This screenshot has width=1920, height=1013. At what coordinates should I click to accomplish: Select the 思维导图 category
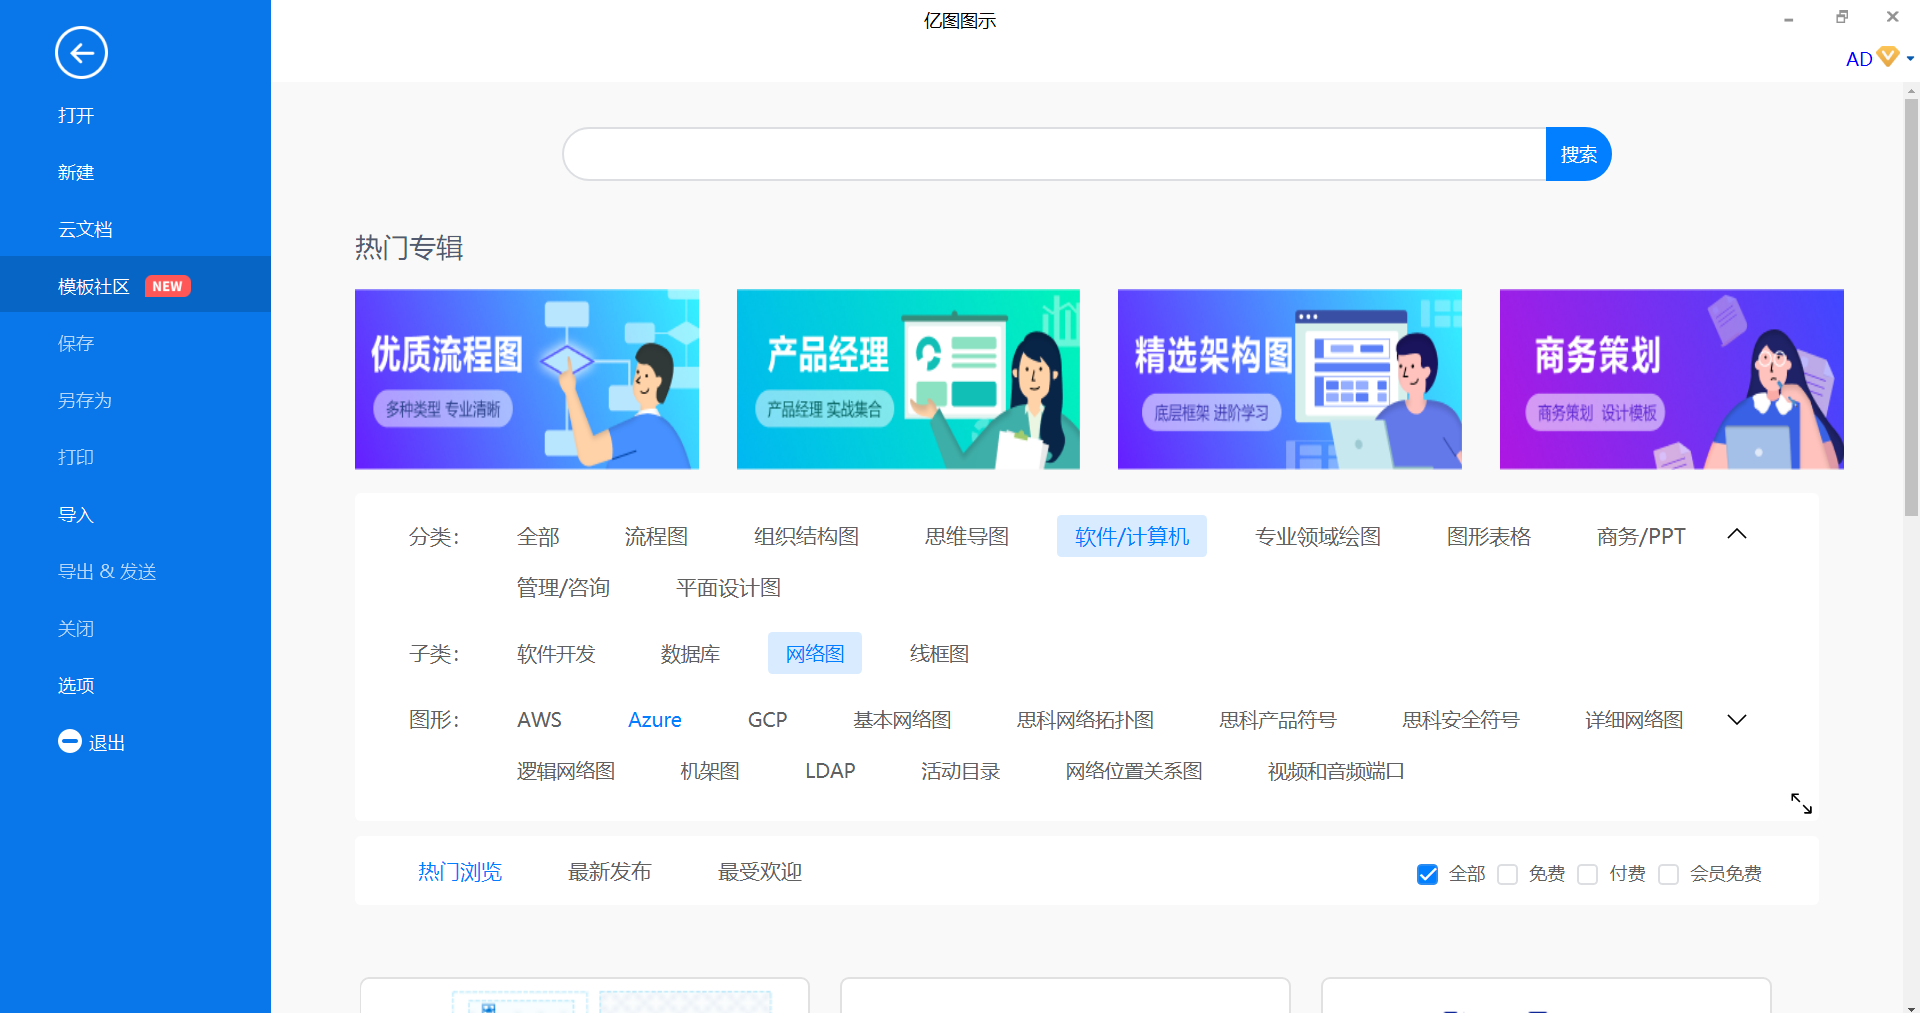[967, 537]
